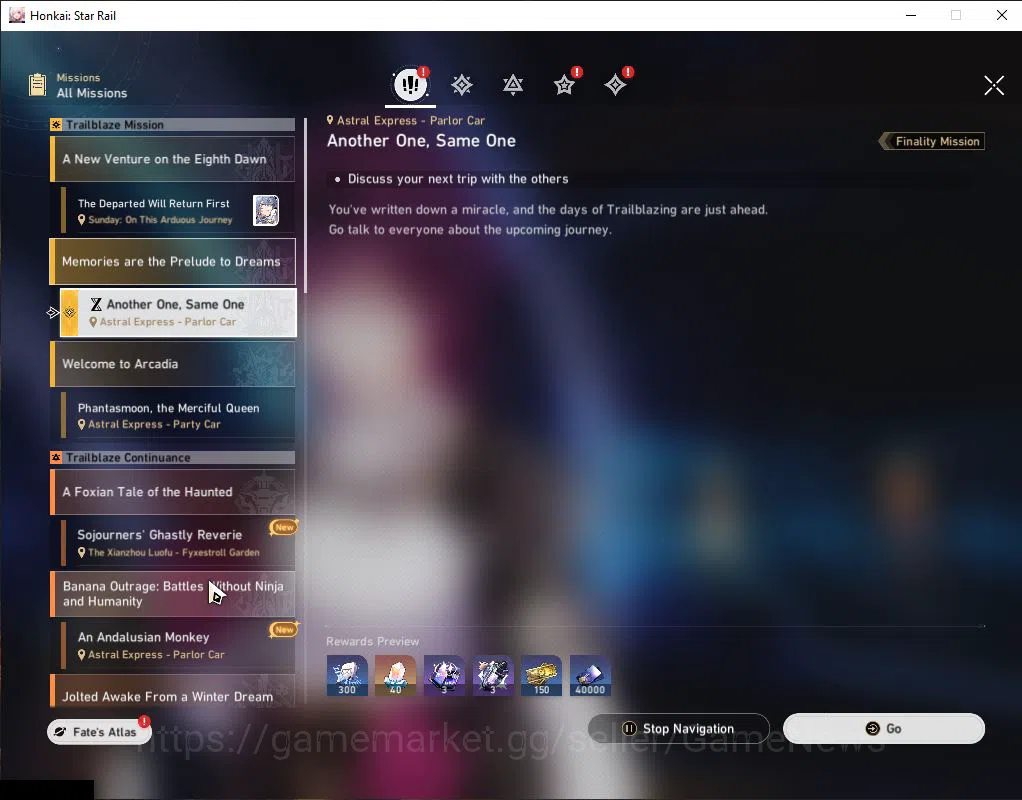Expand Jolted Awake From a Winter Dream
This screenshot has height=800, width=1022.
click(x=173, y=691)
